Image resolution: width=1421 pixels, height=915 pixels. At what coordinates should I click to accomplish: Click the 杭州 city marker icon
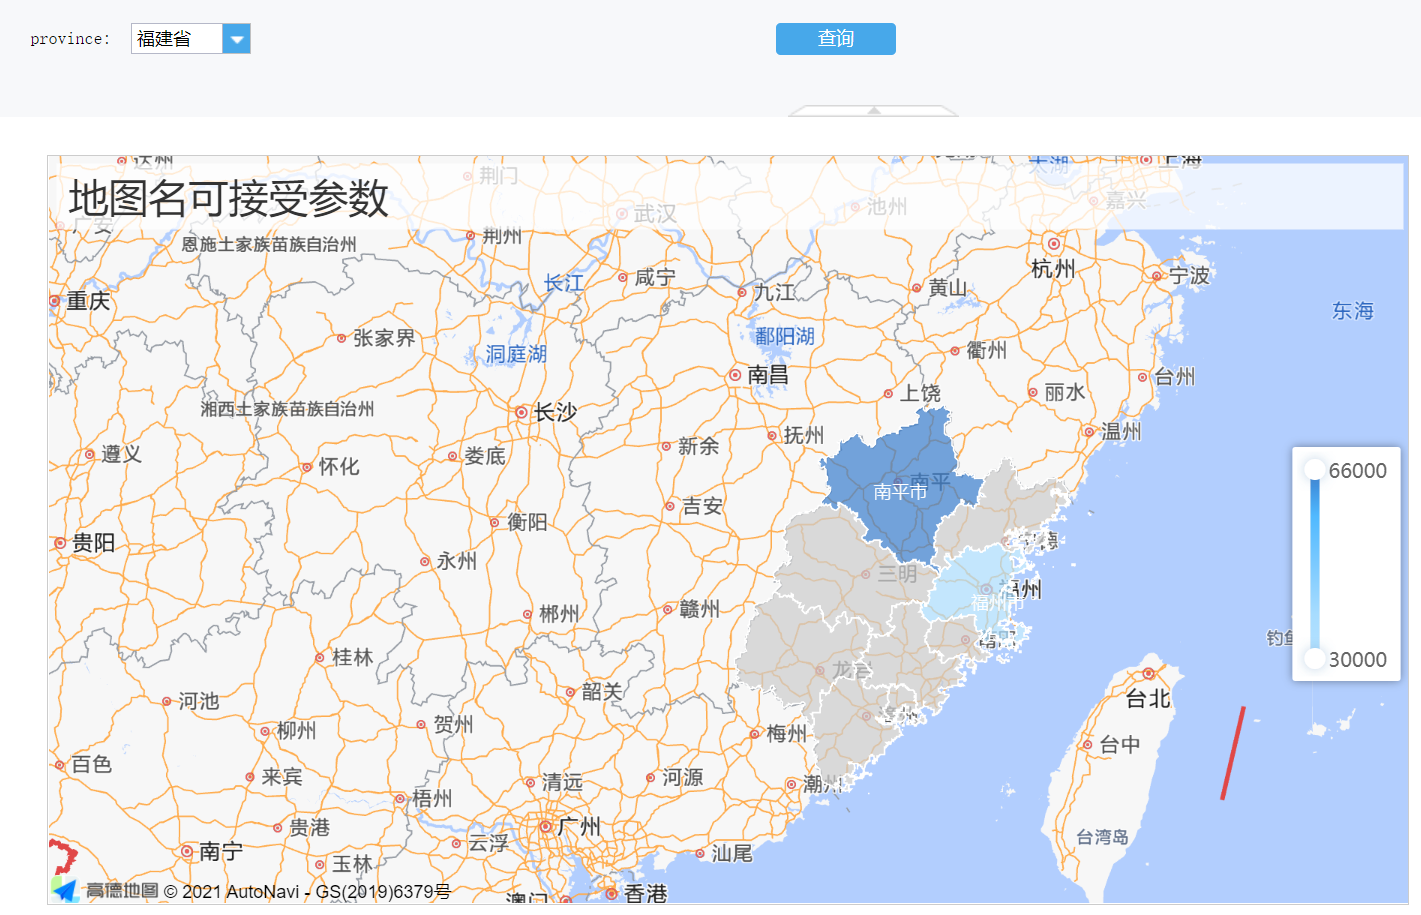1053,244
